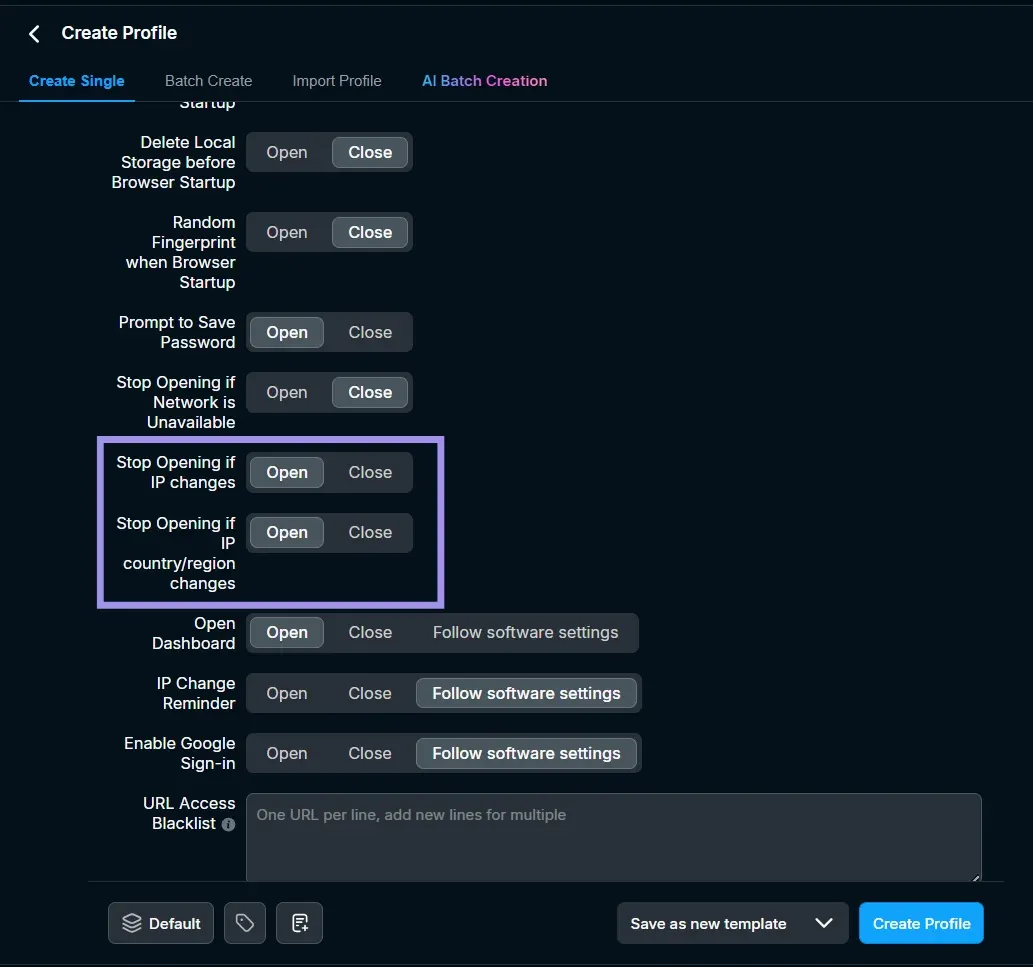Screen dimensions: 1033x967
Task: Set Delete Local Storage to Close
Action: (x=370, y=152)
